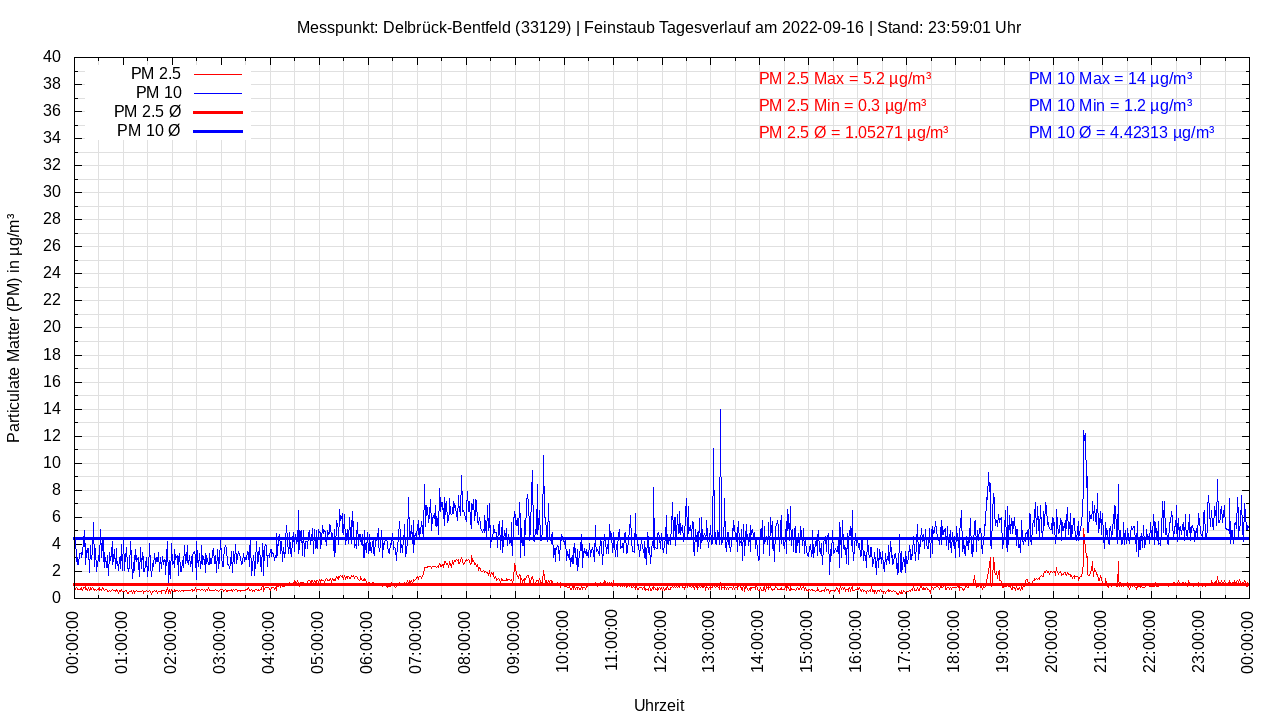Click the thick blue PM 10 Ø legend line
The image size is (1280, 720).
click(218, 131)
